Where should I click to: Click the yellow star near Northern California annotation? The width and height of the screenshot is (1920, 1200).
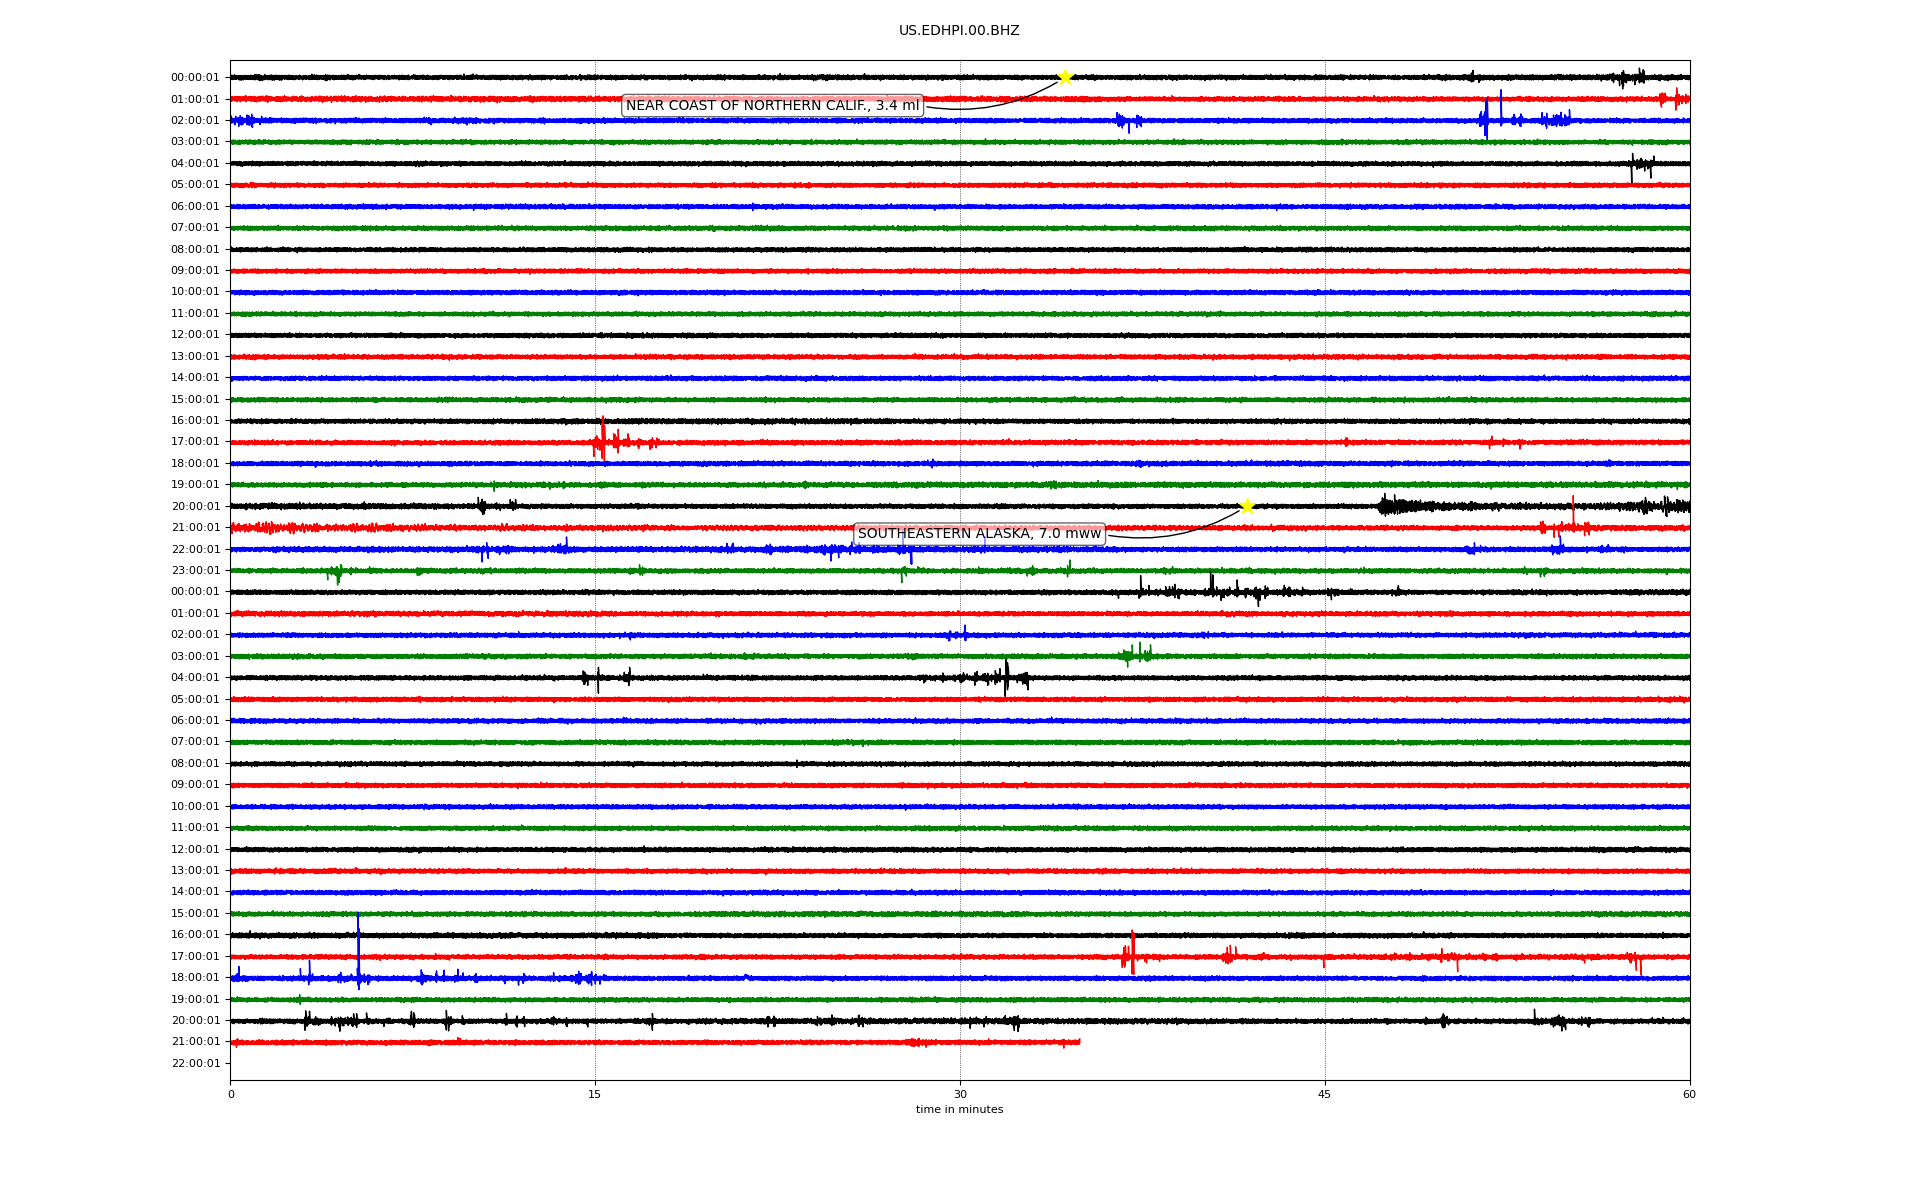(1065, 77)
